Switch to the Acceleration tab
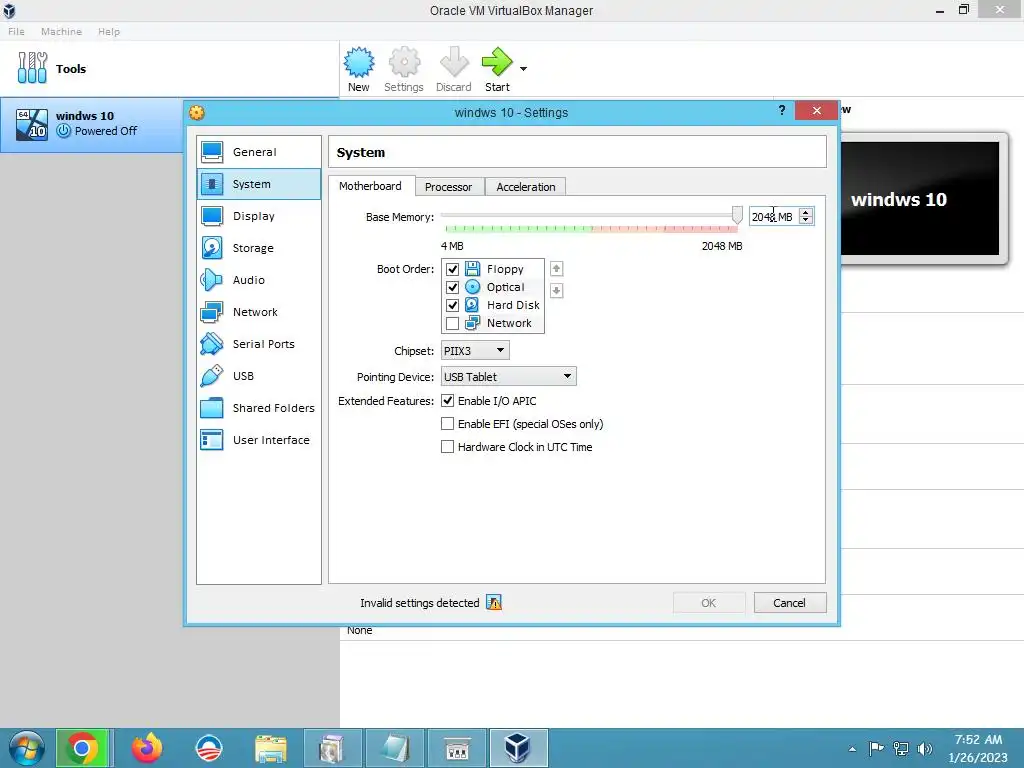This screenshot has width=1024, height=768. click(526, 187)
